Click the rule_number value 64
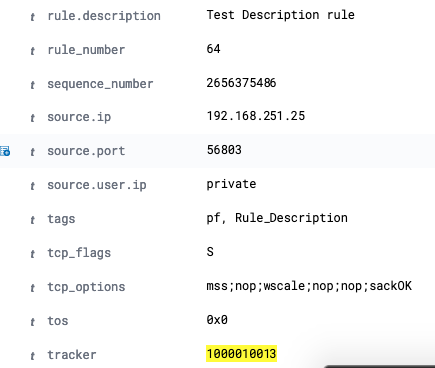 tap(213, 49)
